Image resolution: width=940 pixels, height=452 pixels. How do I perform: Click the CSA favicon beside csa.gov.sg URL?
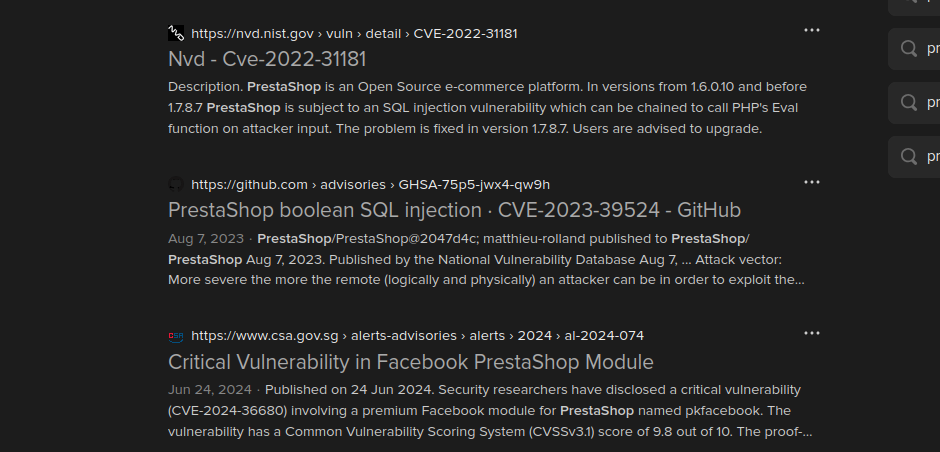click(176, 336)
